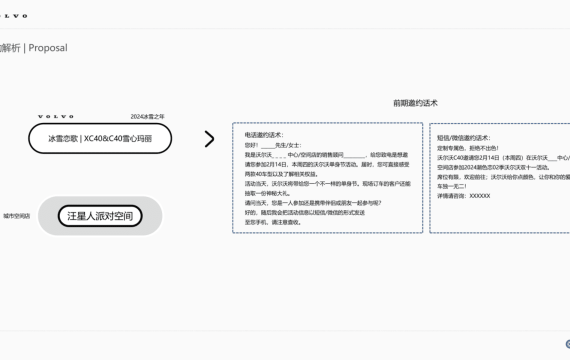
Task: Click the line beginning '两款40车型以及了解'
Action: point(281,174)
